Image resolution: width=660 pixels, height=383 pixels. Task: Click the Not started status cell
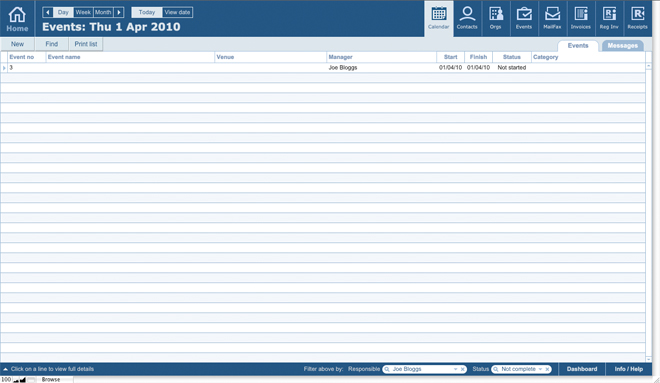pyautogui.click(x=511, y=67)
